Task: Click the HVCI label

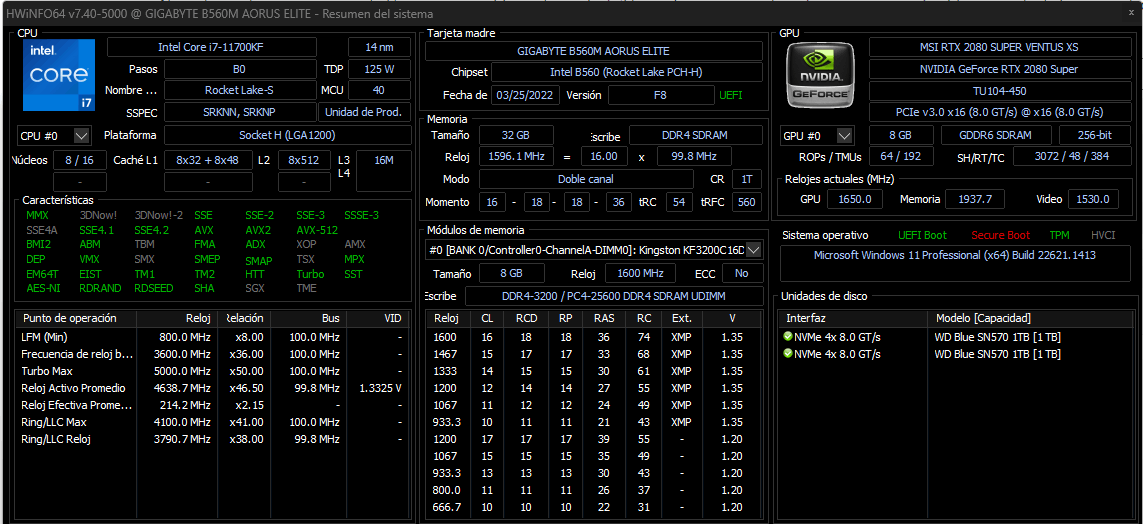Action: (x=1103, y=235)
